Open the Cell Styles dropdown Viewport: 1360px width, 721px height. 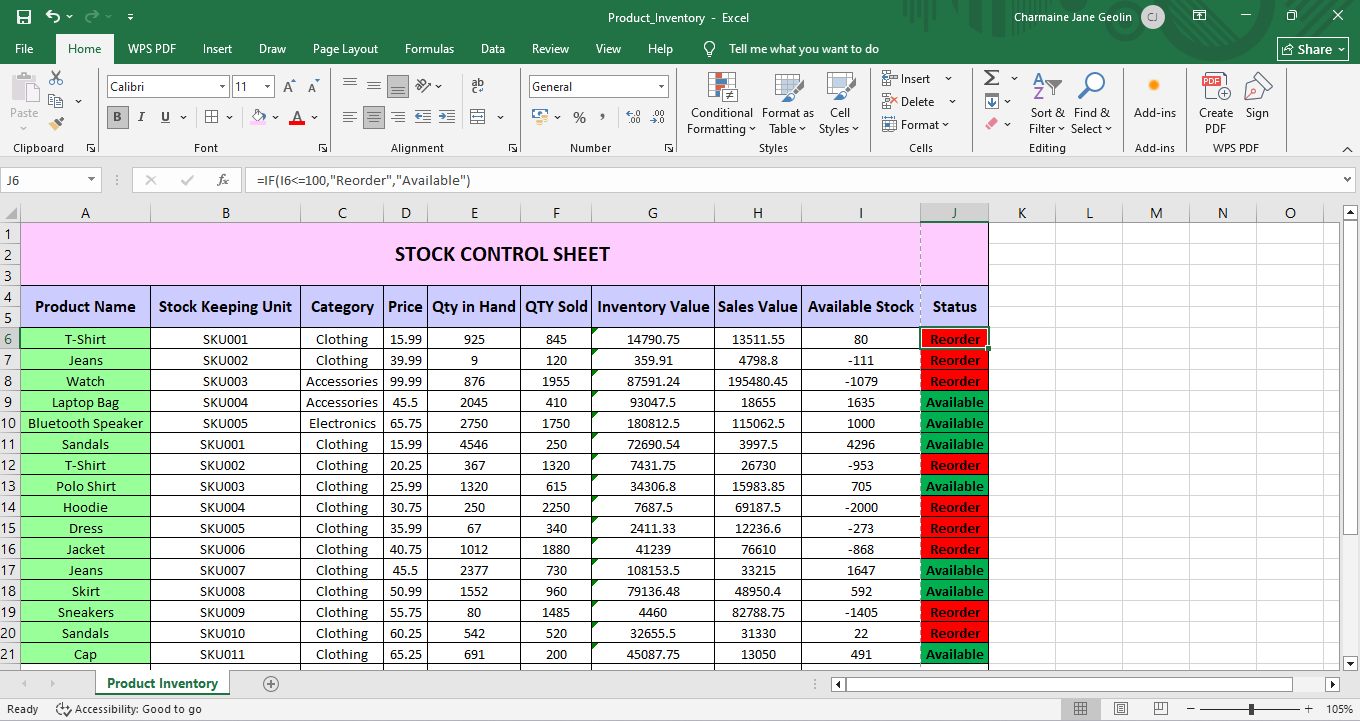(839, 103)
